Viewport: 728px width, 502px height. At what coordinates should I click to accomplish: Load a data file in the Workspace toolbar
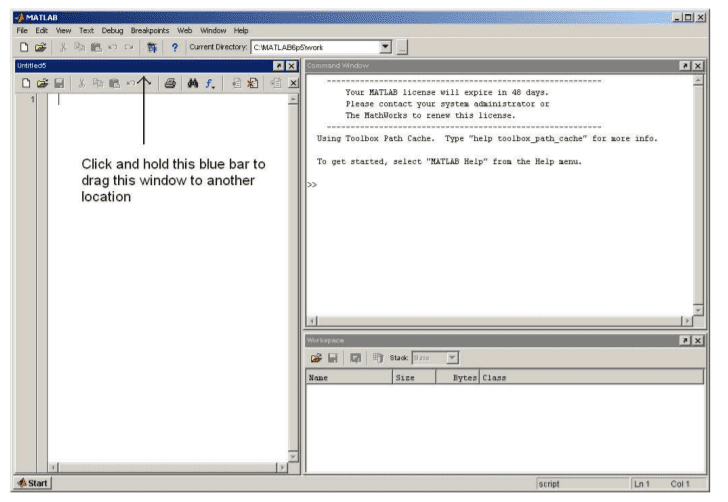316,358
